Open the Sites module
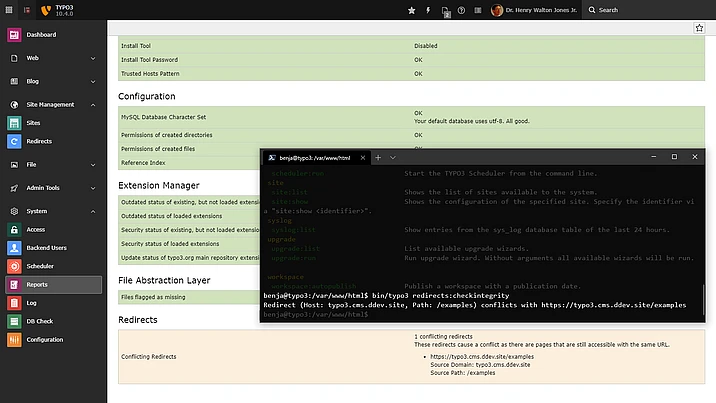The height and width of the screenshot is (403, 716). coord(32,123)
